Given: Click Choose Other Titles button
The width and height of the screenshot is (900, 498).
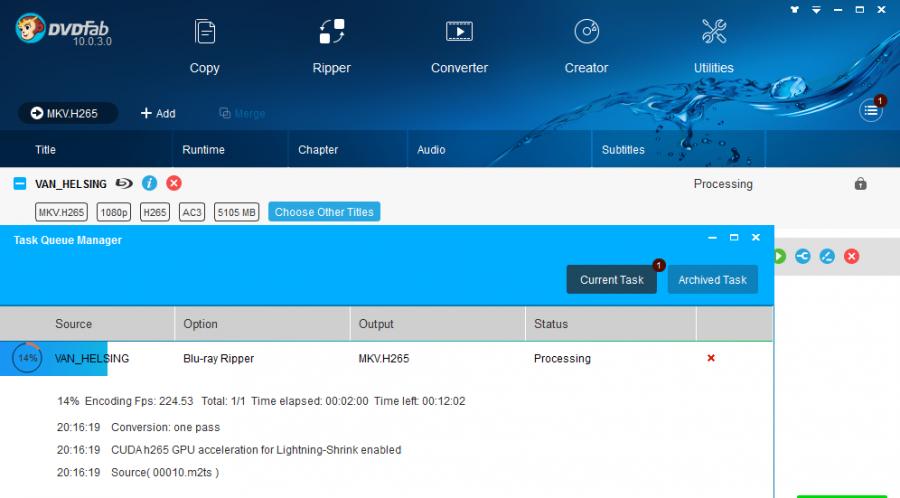Looking at the screenshot, I should tap(324, 212).
